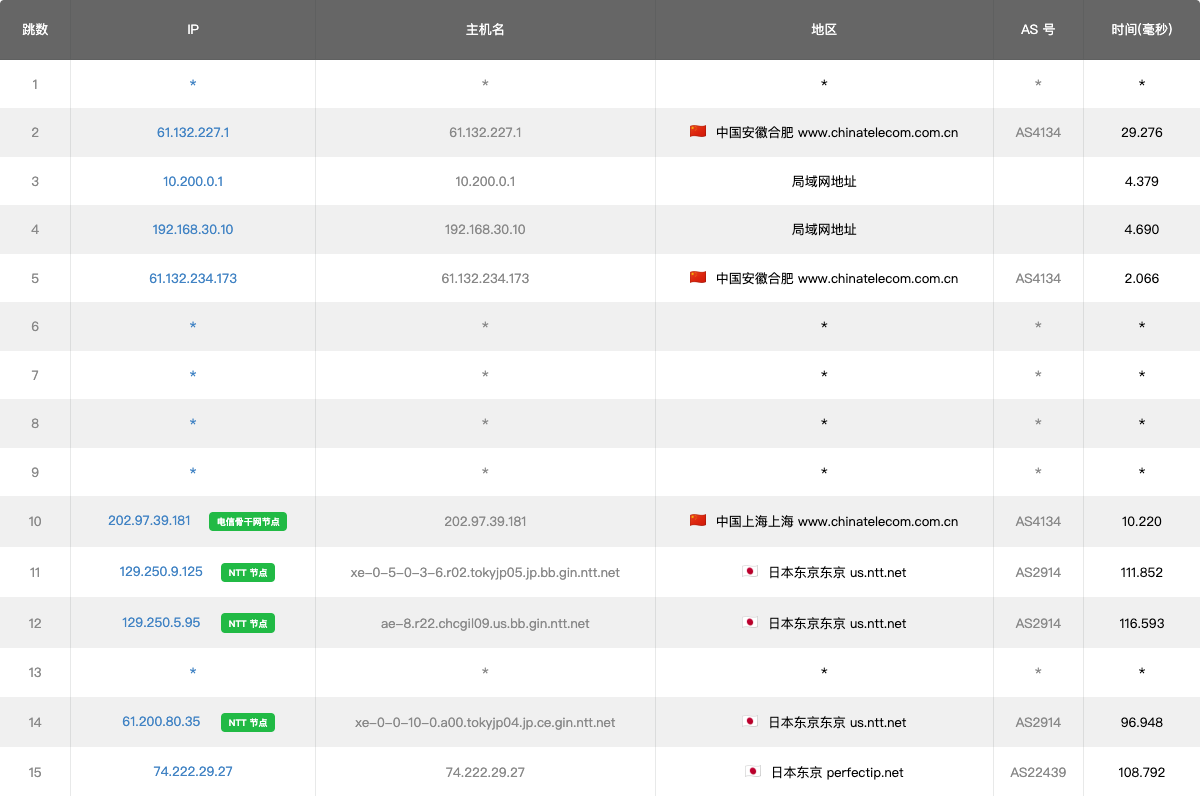This screenshot has height=796, width=1200.
Task: Click the 主机名 column header
Action: pos(485,30)
